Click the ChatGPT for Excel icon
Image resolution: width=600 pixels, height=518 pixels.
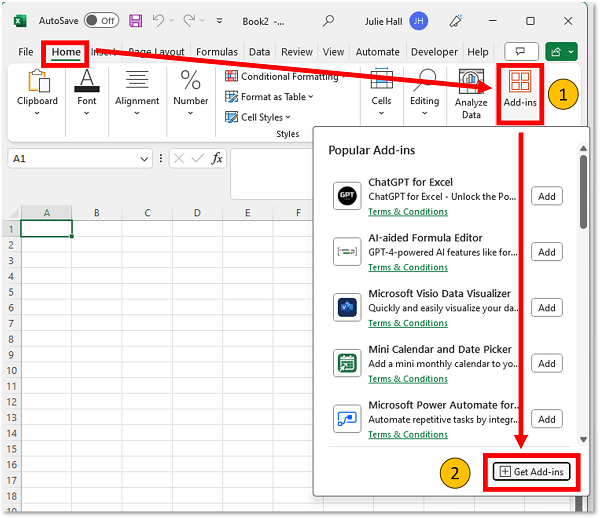click(x=347, y=196)
